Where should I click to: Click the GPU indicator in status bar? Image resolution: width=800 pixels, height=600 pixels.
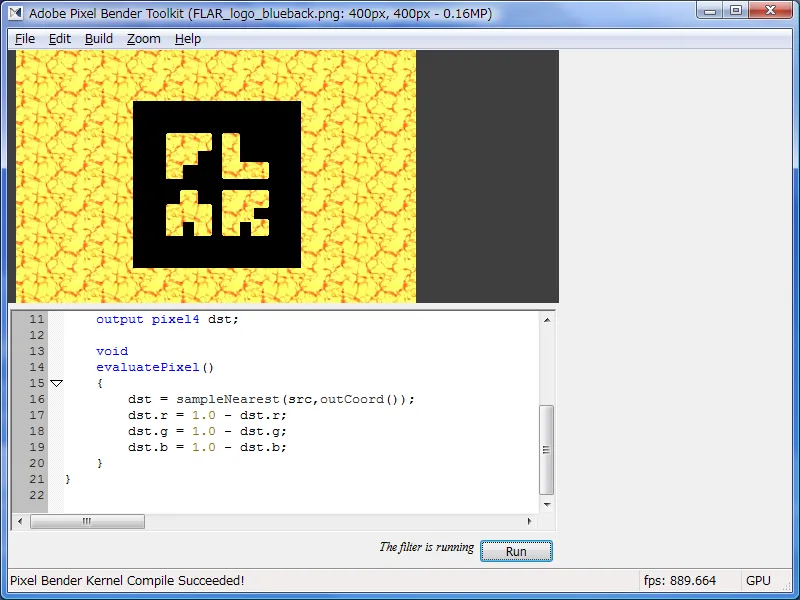point(758,581)
